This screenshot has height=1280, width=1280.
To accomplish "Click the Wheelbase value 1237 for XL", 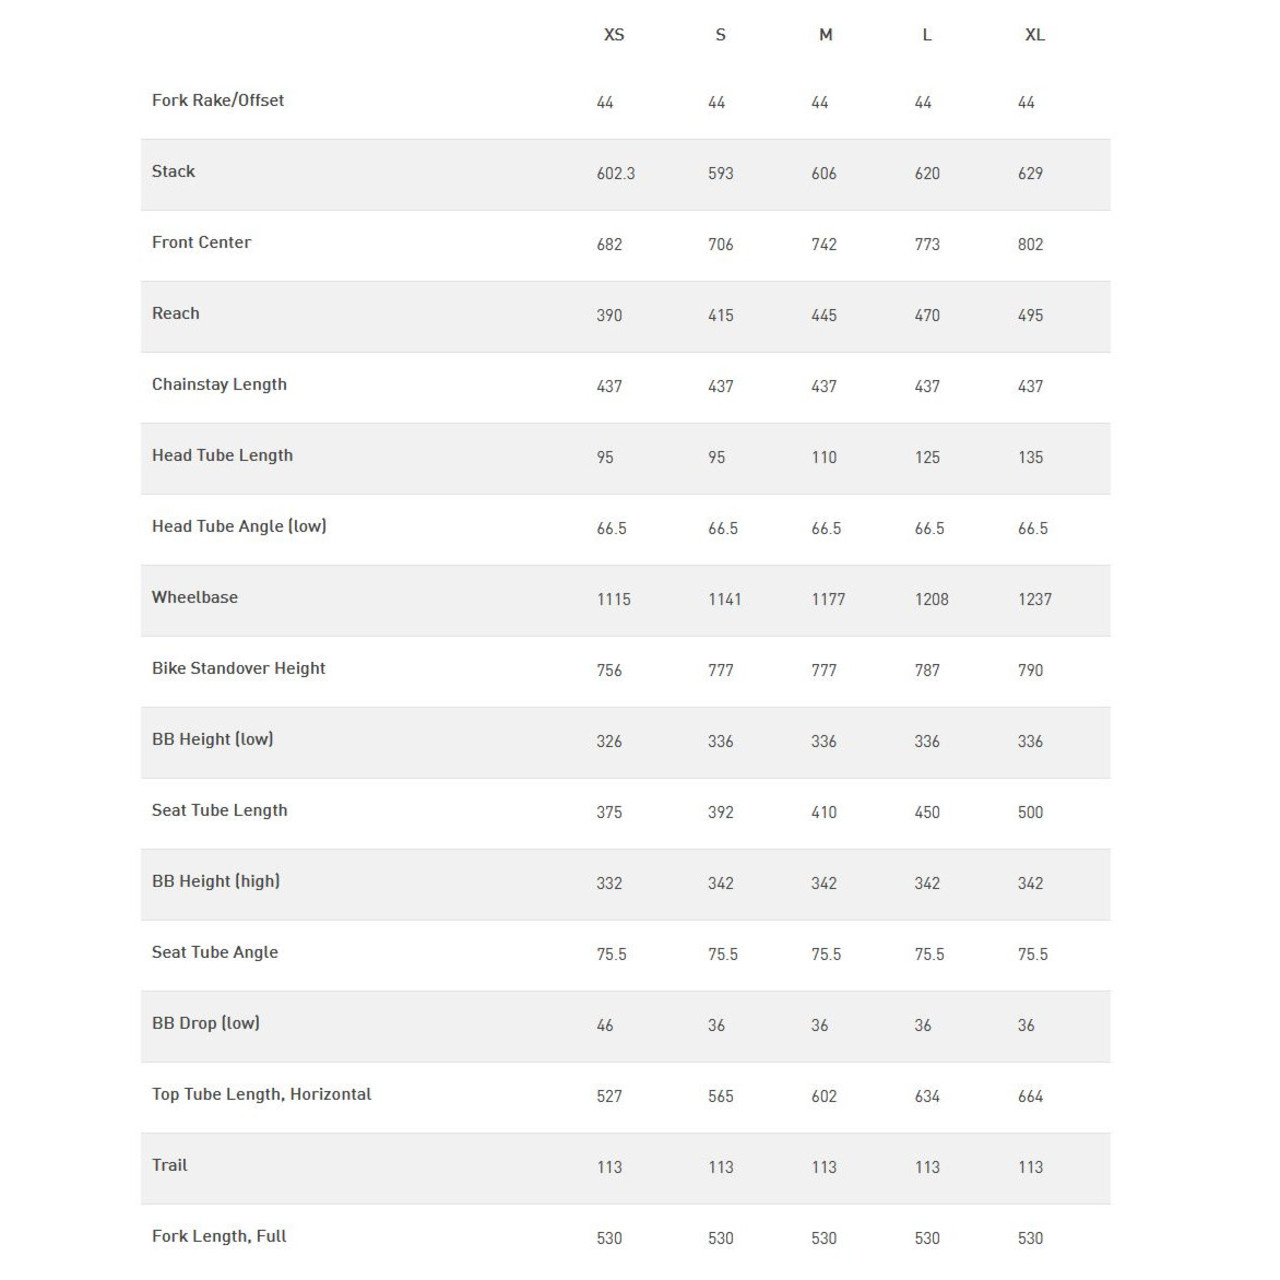I will tap(1035, 600).
